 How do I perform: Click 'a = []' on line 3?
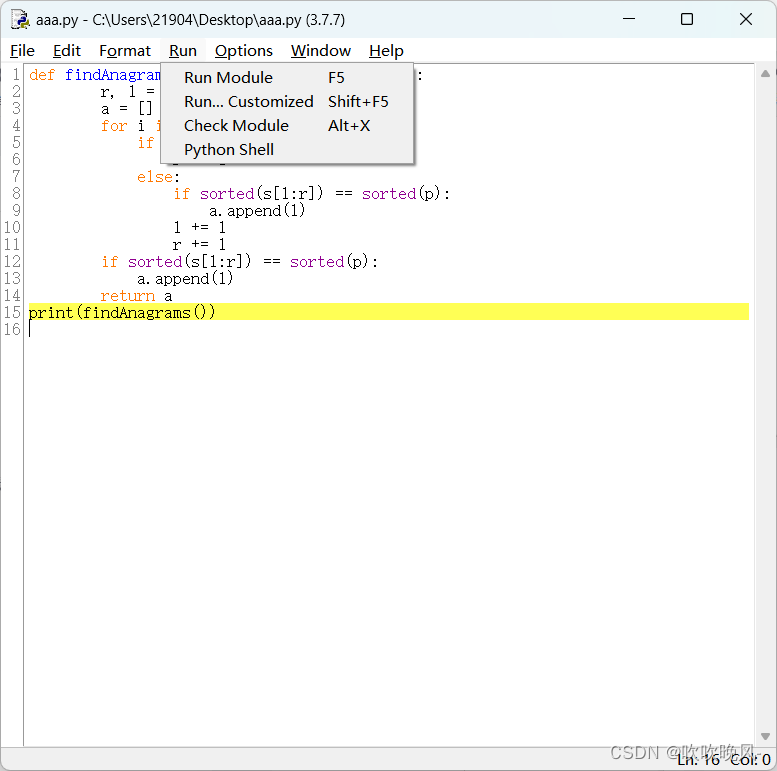pyautogui.click(x=127, y=109)
